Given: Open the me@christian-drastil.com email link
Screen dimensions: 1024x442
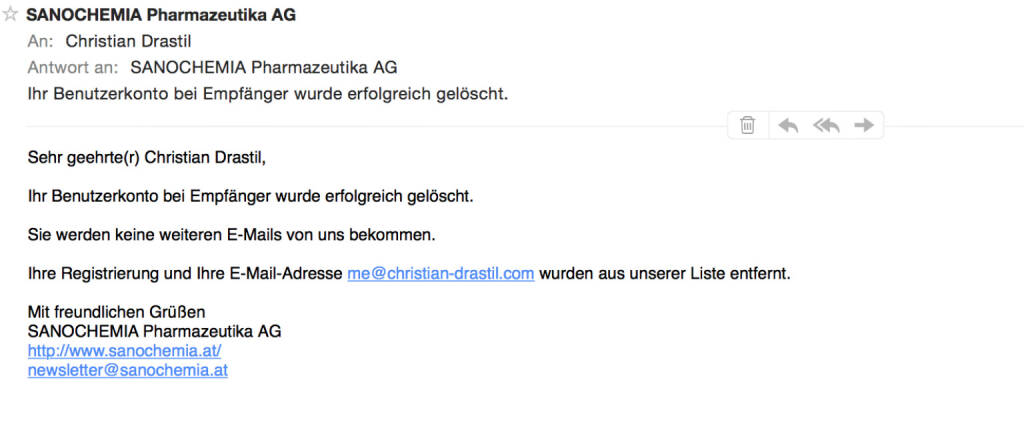Looking at the screenshot, I should [440, 273].
